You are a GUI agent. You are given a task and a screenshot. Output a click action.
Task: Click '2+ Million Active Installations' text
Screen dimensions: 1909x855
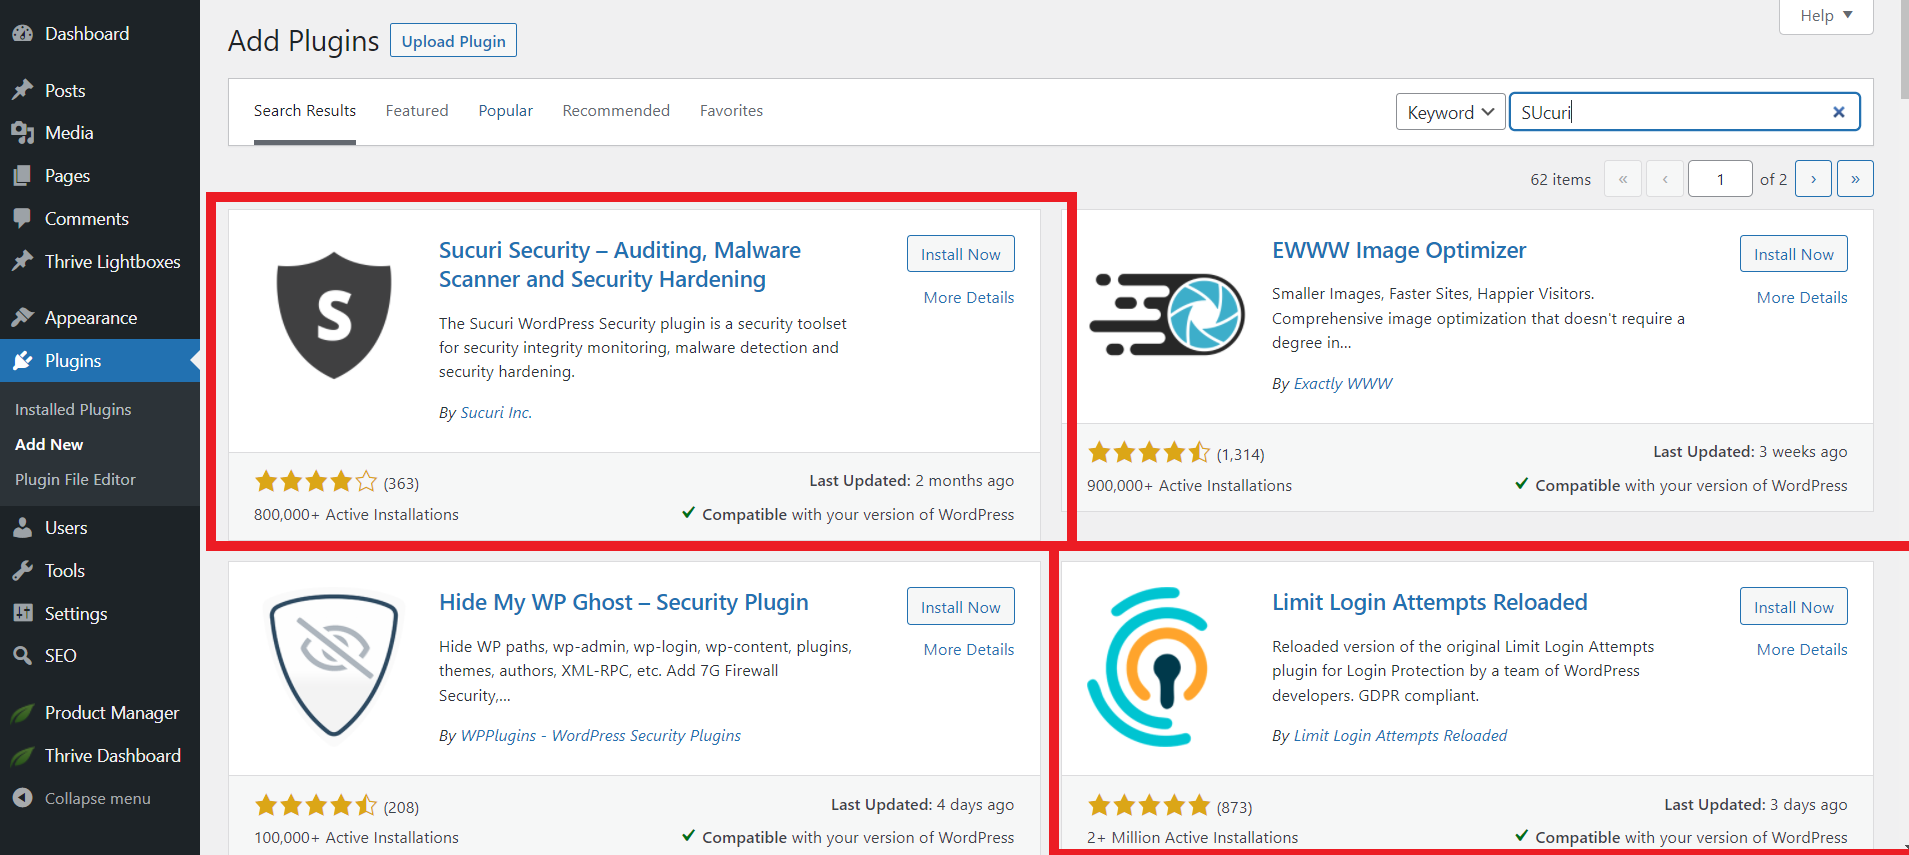coord(1192,837)
